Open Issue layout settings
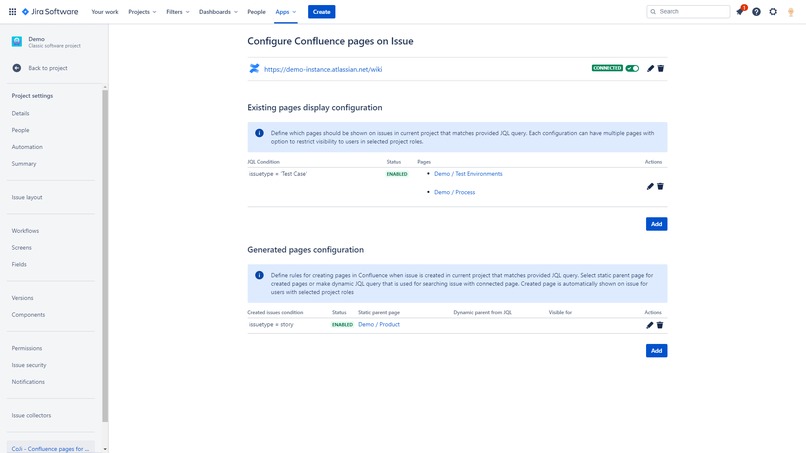The image size is (806, 453). pos(27,197)
